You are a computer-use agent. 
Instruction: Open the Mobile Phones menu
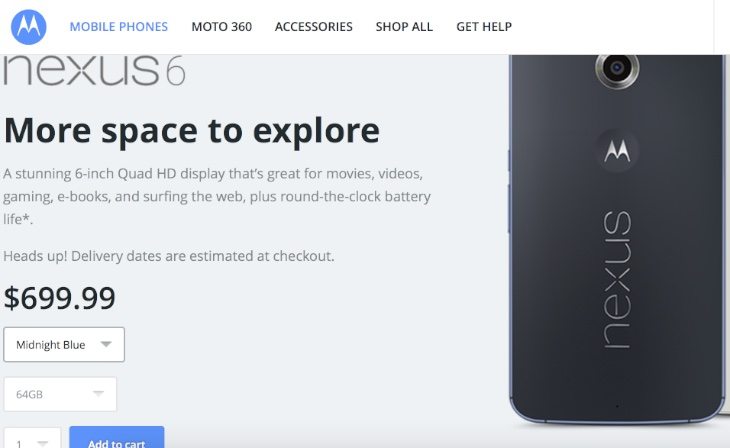click(119, 27)
